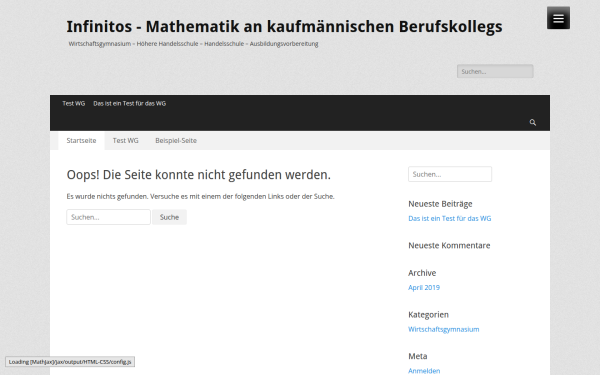
Task: Click the Neueste Kommentare heading
Action: pos(449,245)
